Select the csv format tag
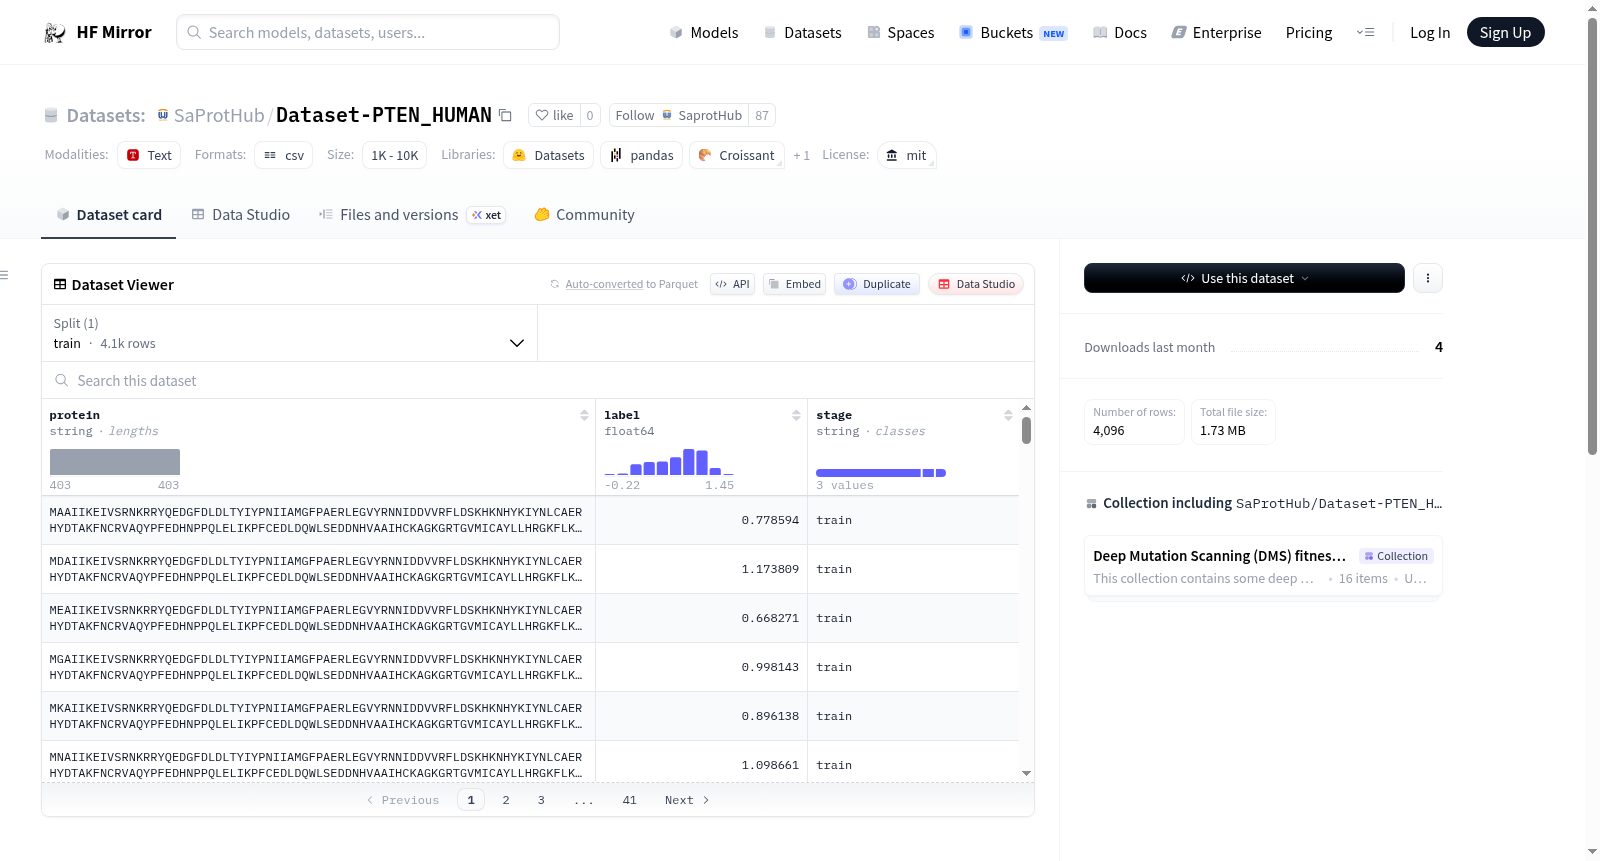 pyautogui.click(x=284, y=155)
